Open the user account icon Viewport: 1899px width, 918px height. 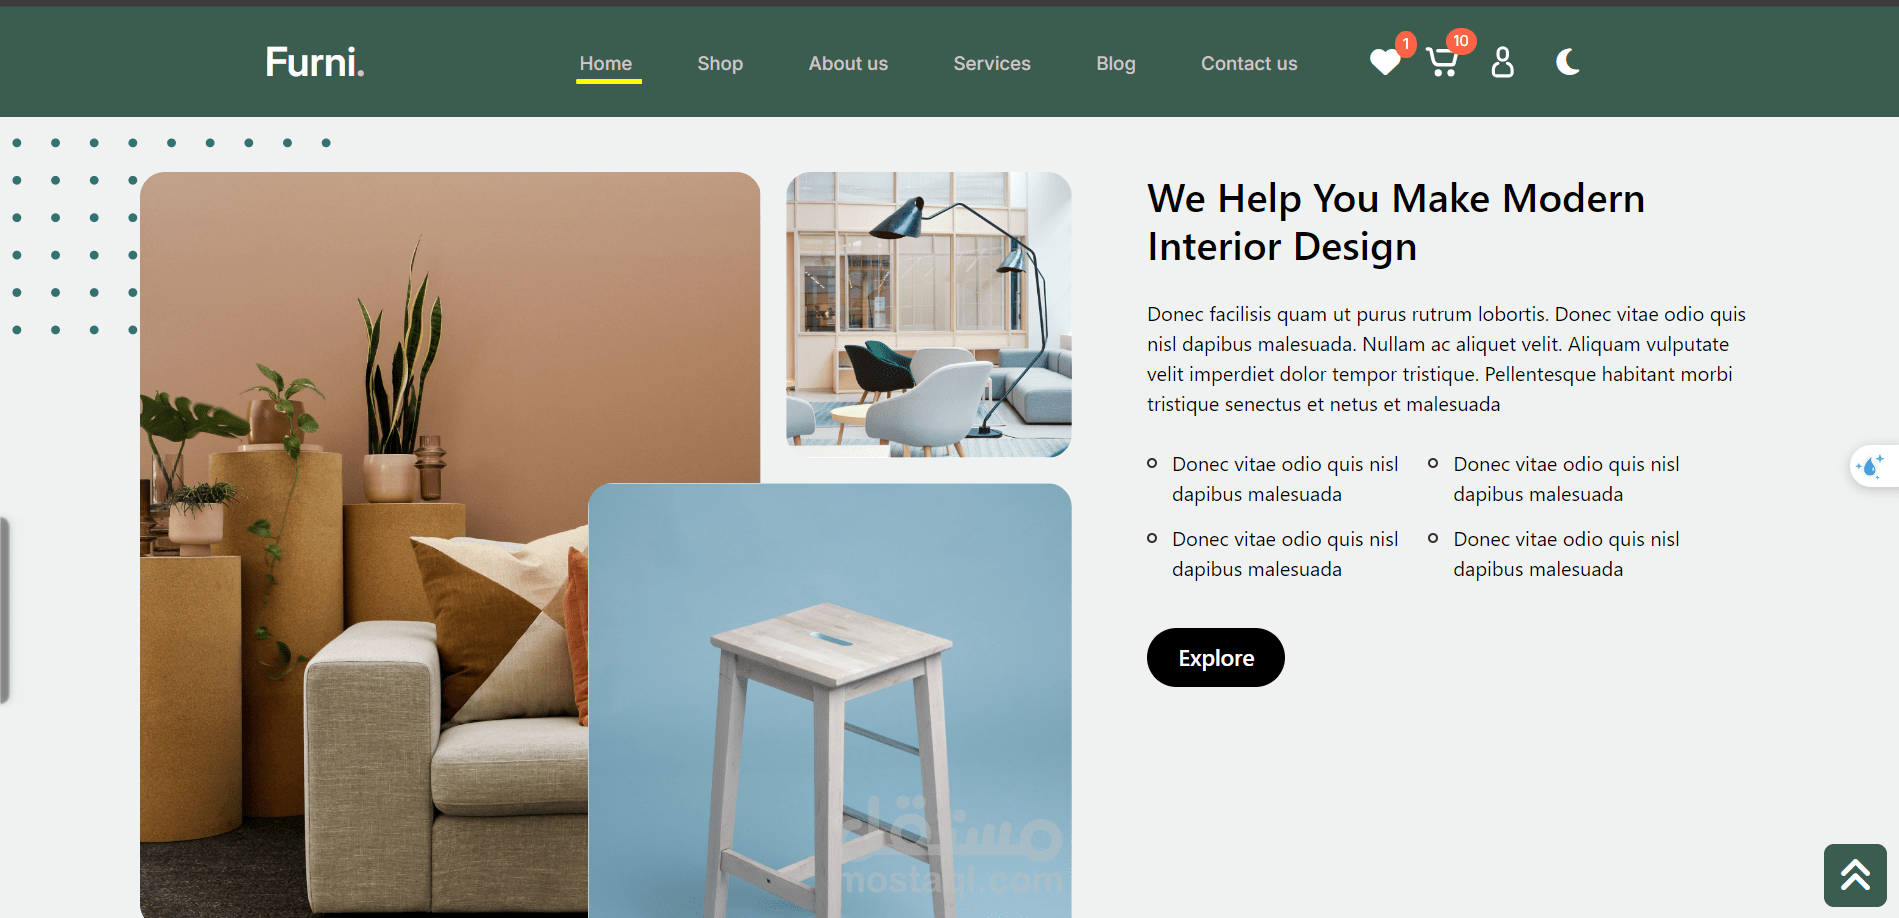tap(1502, 62)
